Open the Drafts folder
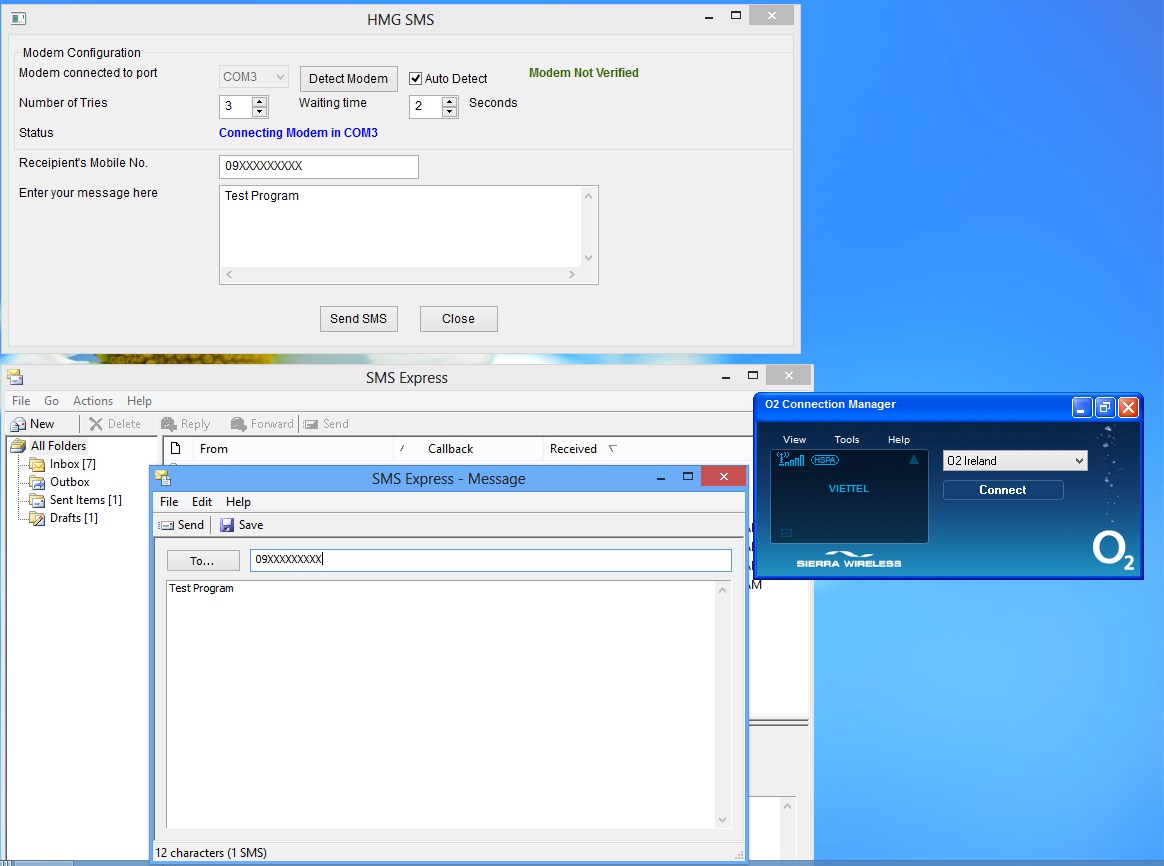The width and height of the screenshot is (1164, 866). 73,518
